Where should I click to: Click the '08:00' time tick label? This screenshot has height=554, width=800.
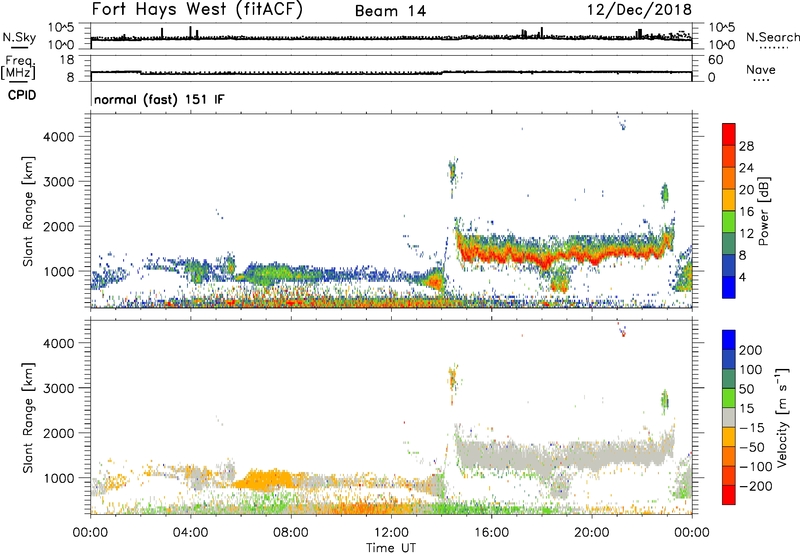291,533
